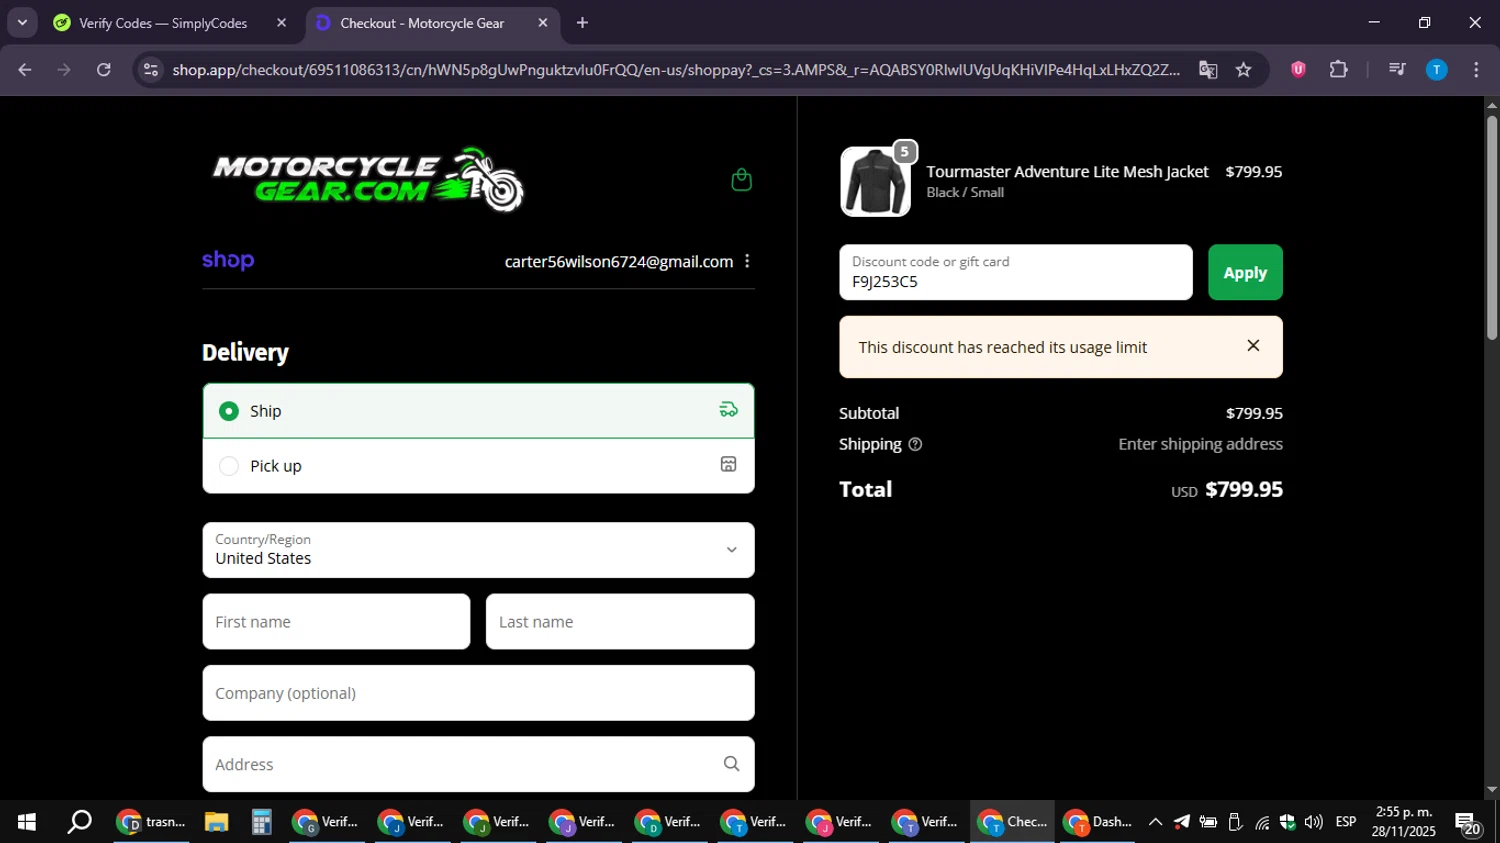
Task: Select the Checkout - Motorcycle Gear tab
Action: pos(422,23)
